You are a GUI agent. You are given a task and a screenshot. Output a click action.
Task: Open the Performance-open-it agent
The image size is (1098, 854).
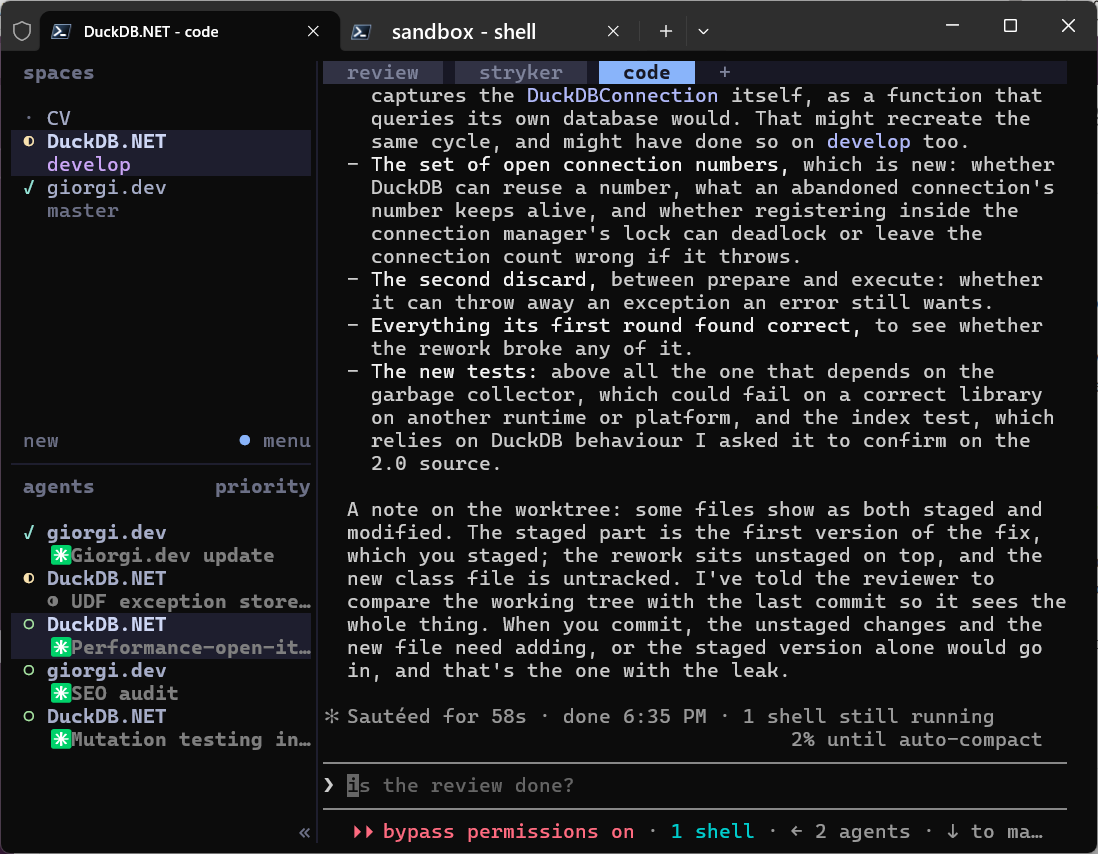point(190,648)
